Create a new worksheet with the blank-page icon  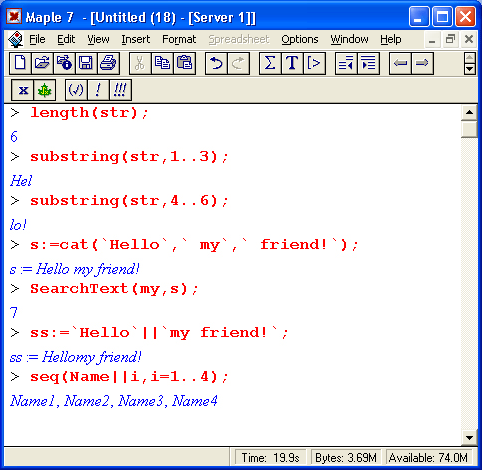click(x=20, y=63)
